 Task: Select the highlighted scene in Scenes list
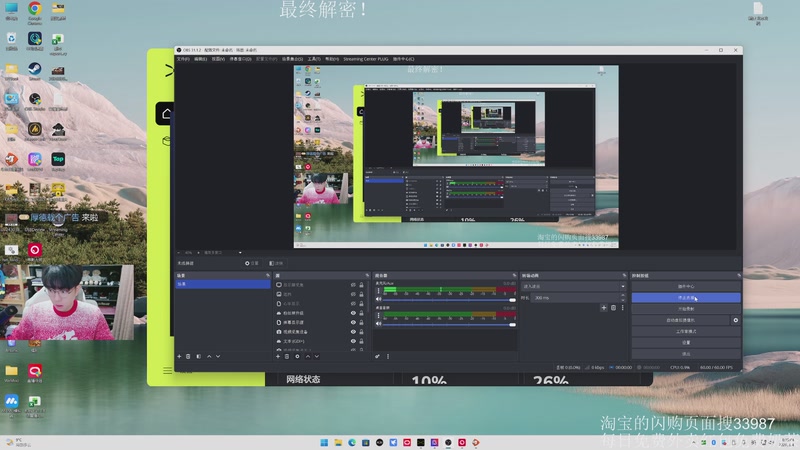point(222,284)
